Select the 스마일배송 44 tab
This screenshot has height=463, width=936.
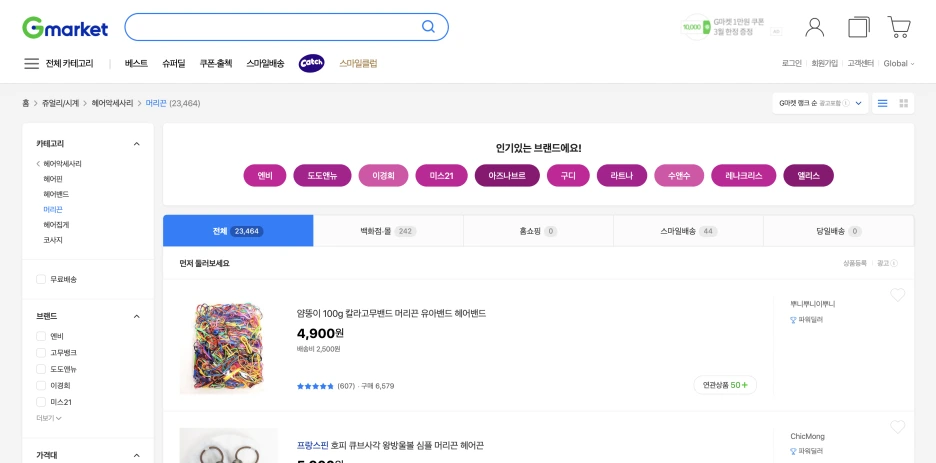[x=688, y=231]
